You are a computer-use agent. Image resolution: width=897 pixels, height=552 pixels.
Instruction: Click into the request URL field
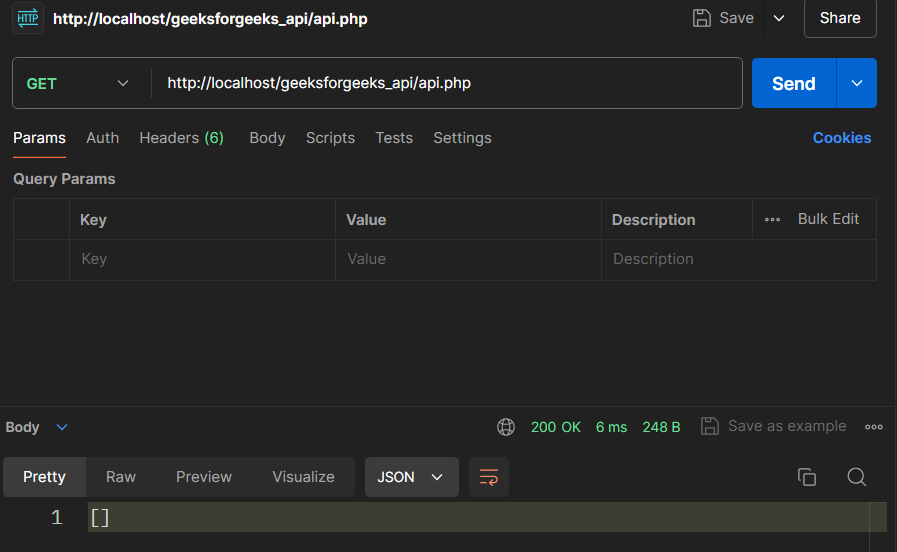(x=446, y=84)
